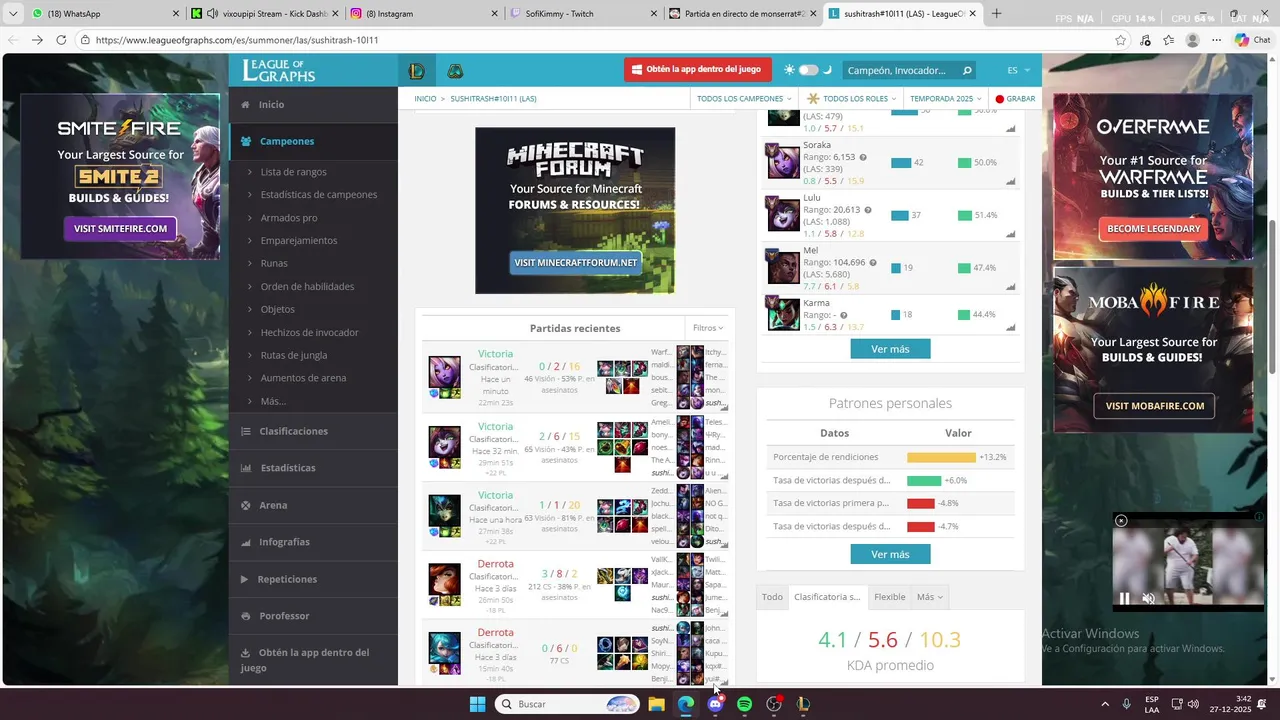This screenshot has width=1280, height=720.
Task: Switch to the Todo tab
Action: coord(772,597)
